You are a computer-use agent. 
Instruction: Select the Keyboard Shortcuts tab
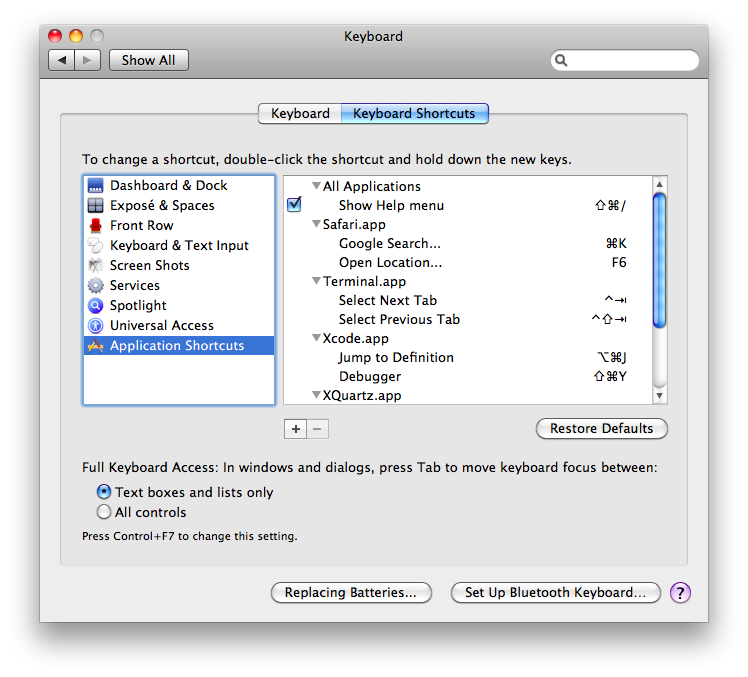[414, 114]
